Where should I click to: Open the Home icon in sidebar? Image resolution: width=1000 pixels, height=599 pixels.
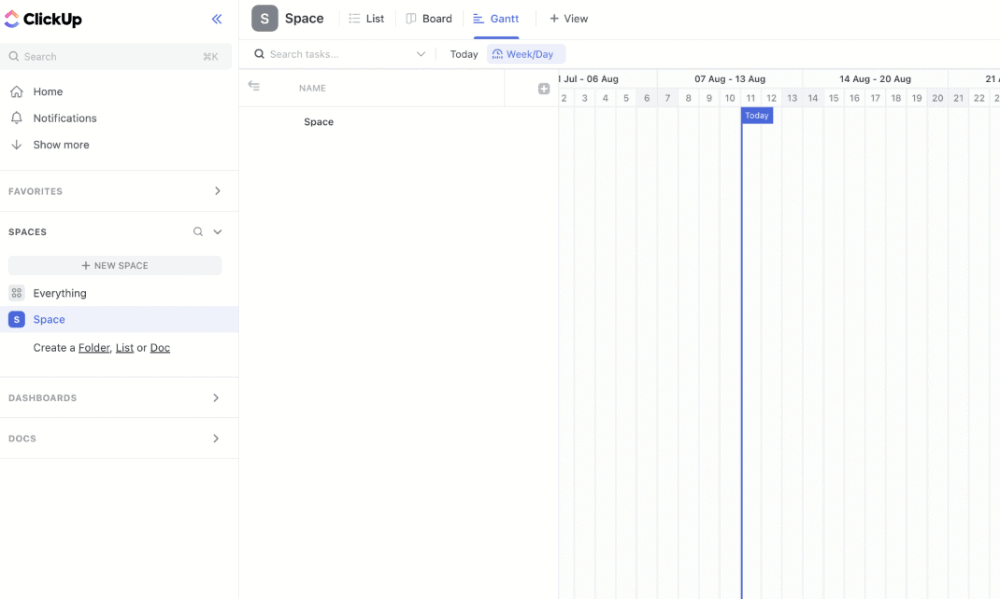[17, 92]
